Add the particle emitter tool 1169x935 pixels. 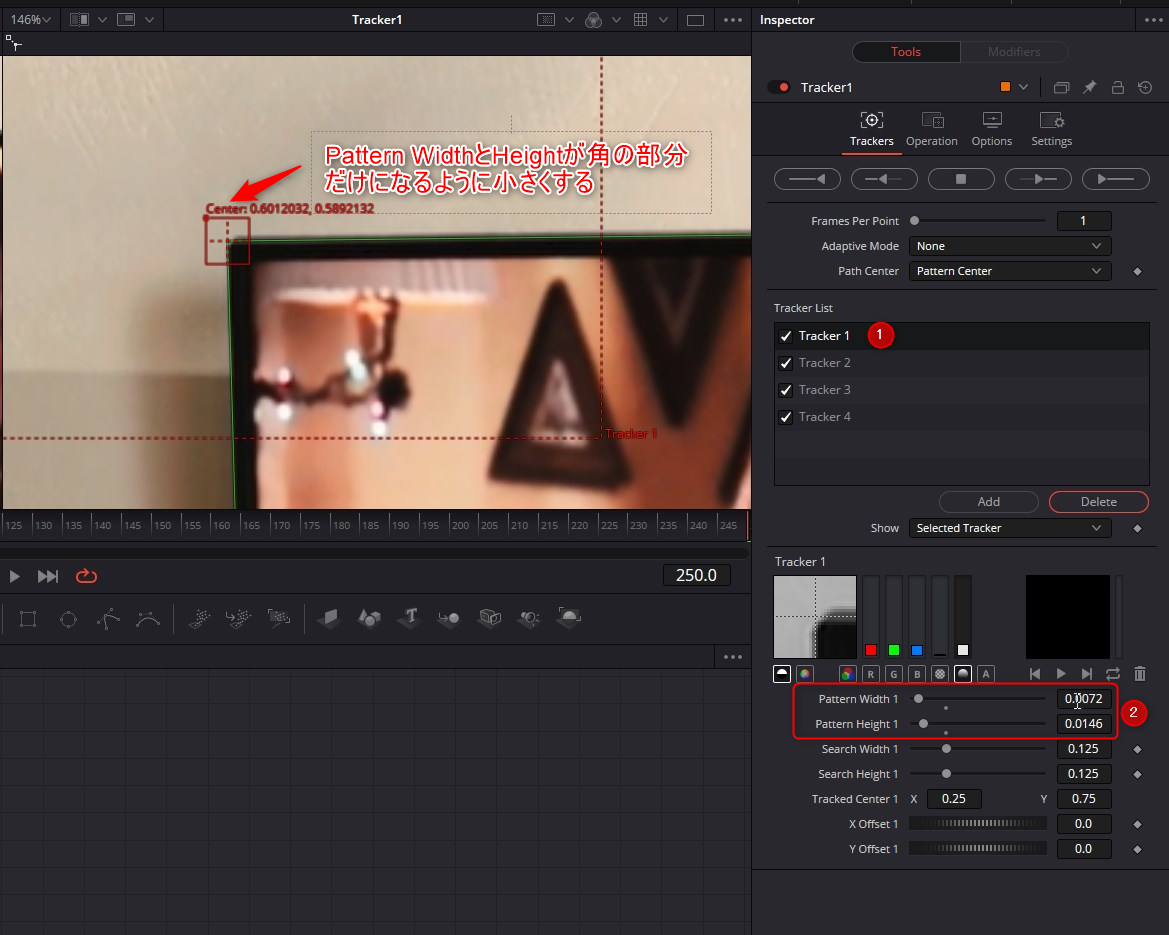(199, 617)
